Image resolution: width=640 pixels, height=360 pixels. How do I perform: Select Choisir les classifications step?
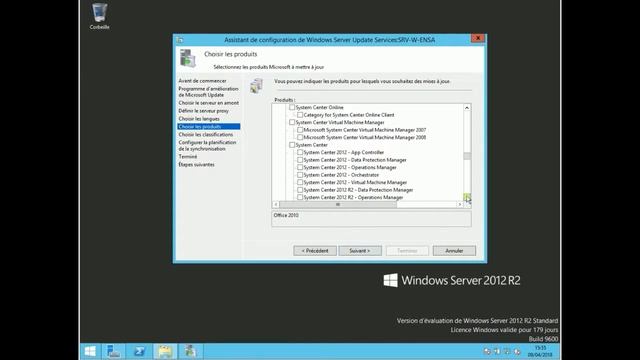(x=206, y=135)
